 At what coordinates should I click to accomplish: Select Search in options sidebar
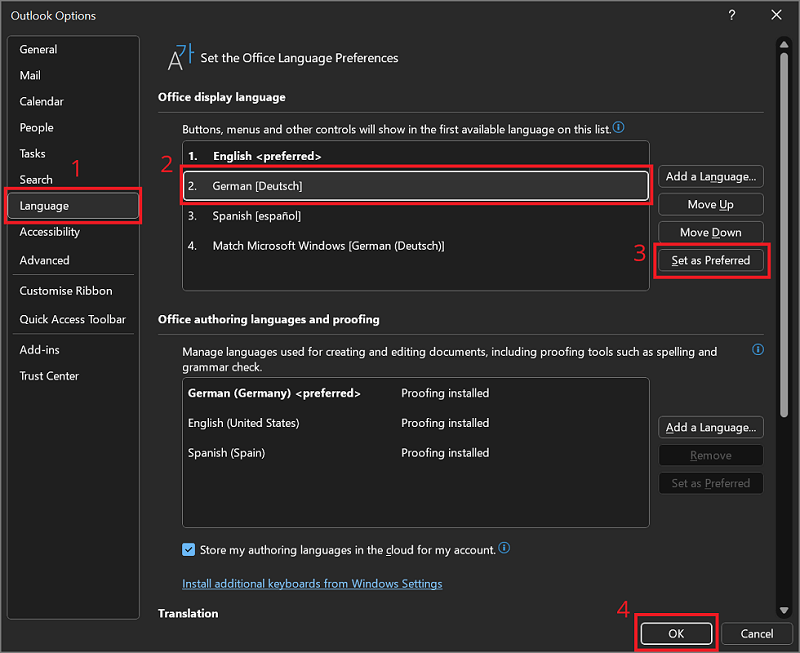[x=73, y=180]
